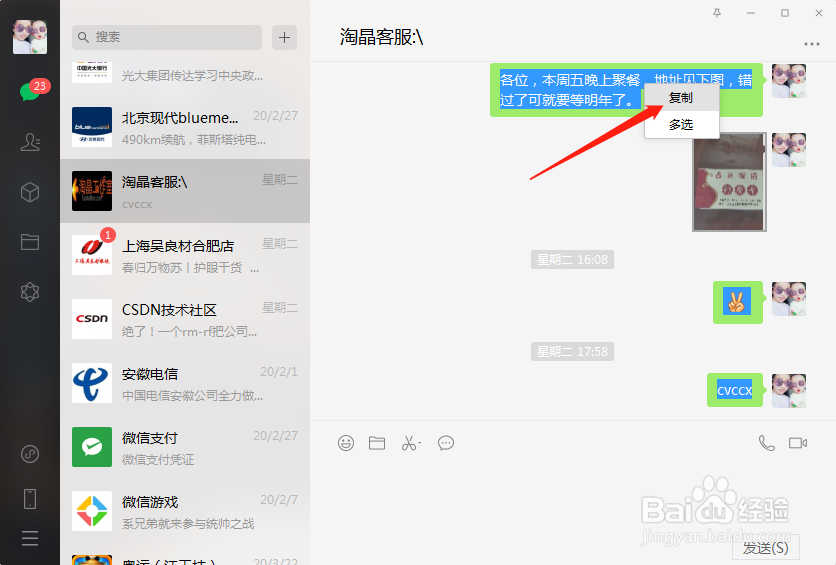
Task: Open the 北京现代blueme... conversation
Action: 185,127
